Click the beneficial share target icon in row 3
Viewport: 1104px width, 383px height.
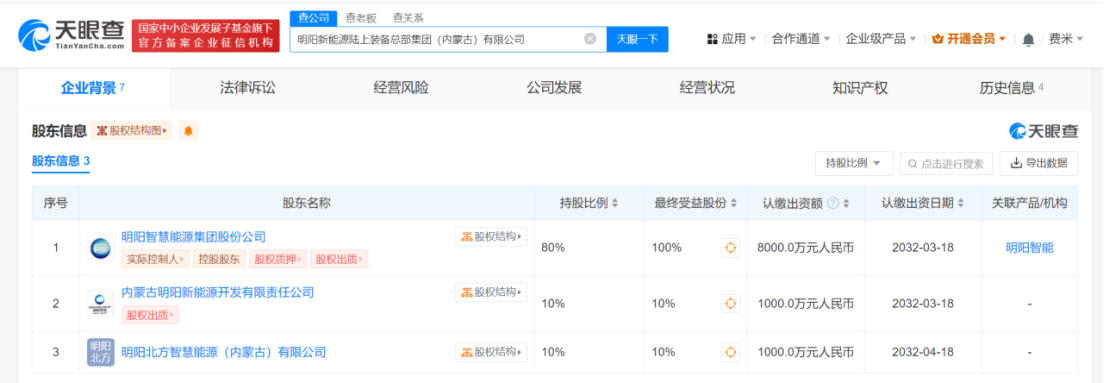731,352
